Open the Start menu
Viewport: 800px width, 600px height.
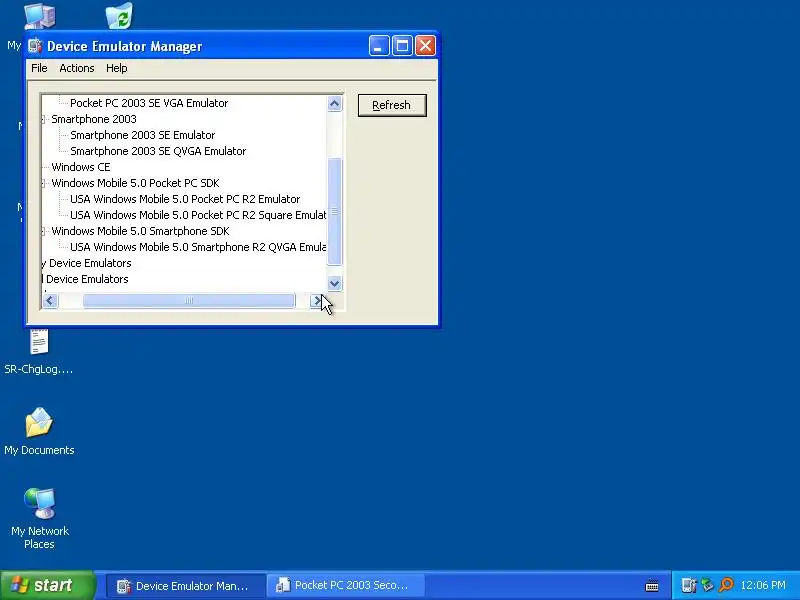[47, 585]
